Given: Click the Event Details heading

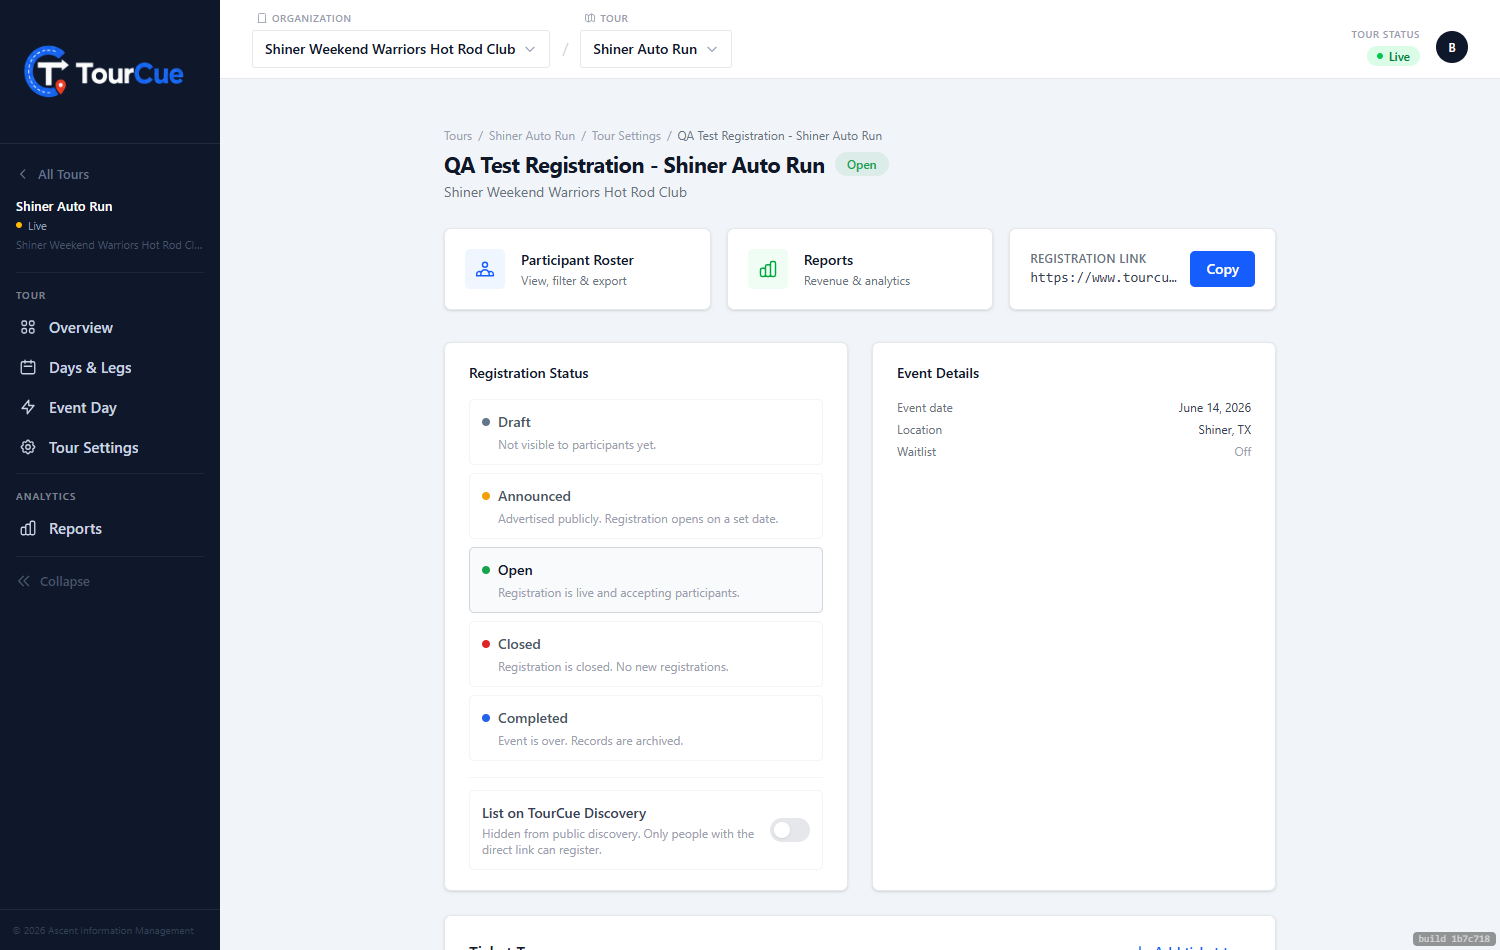Looking at the screenshot, I should pyautogui.click(x=938, y=373).
